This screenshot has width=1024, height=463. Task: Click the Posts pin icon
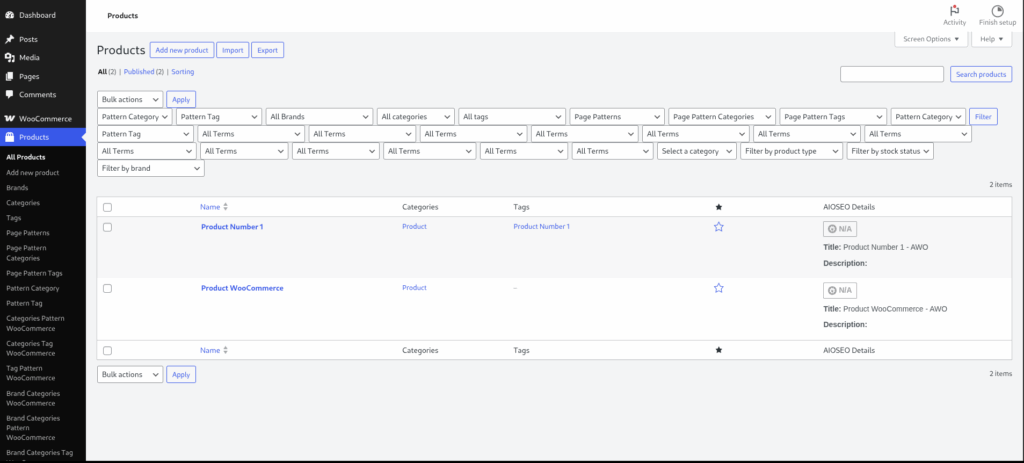click(10, 39)
